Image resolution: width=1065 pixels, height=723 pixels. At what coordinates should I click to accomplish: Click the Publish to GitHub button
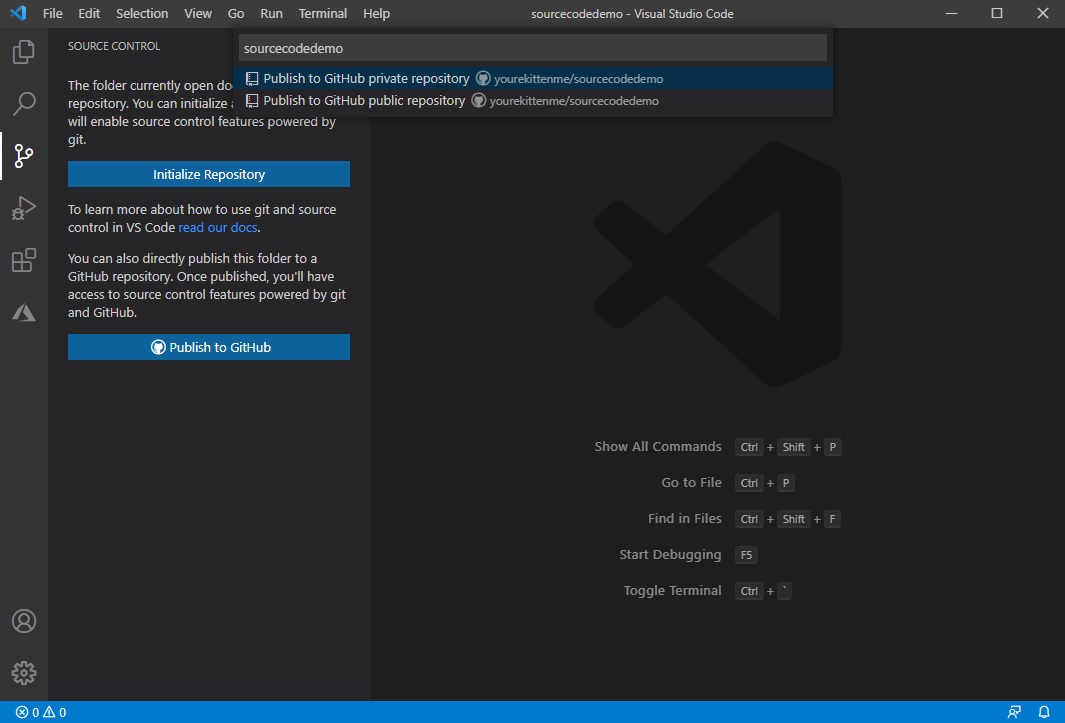[208, 346]
